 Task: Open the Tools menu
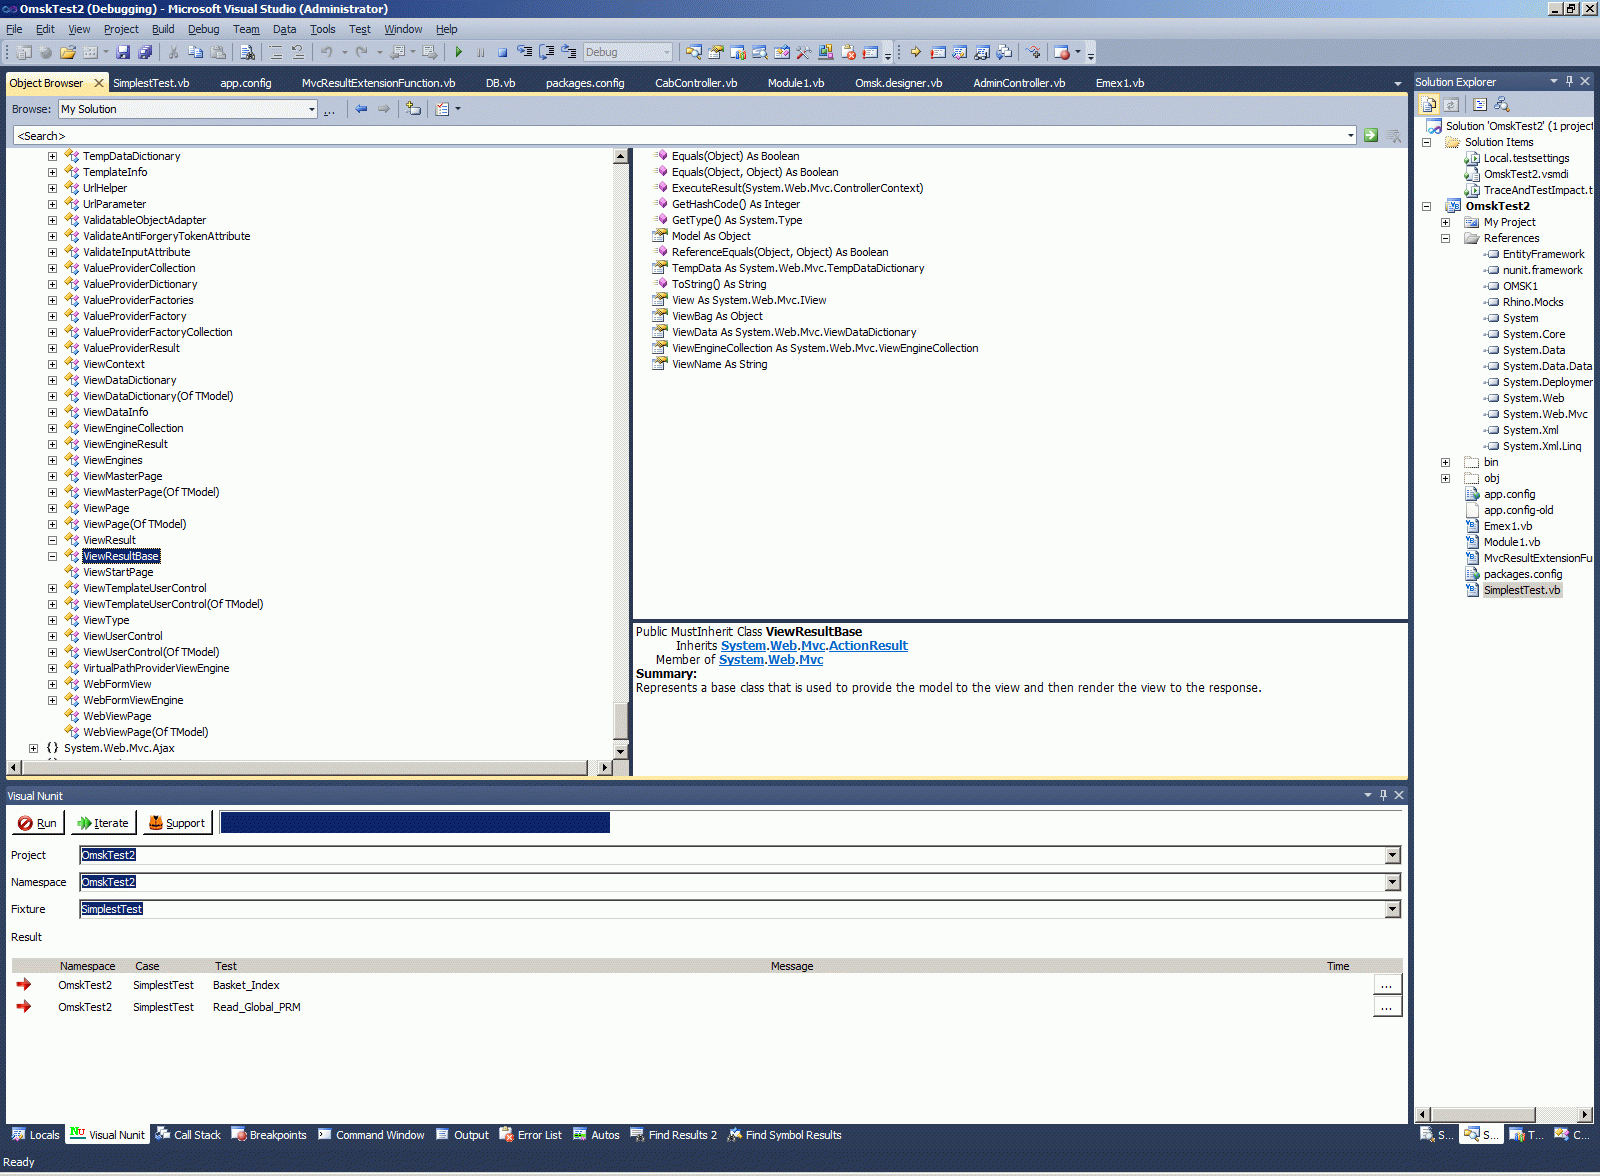322,29
